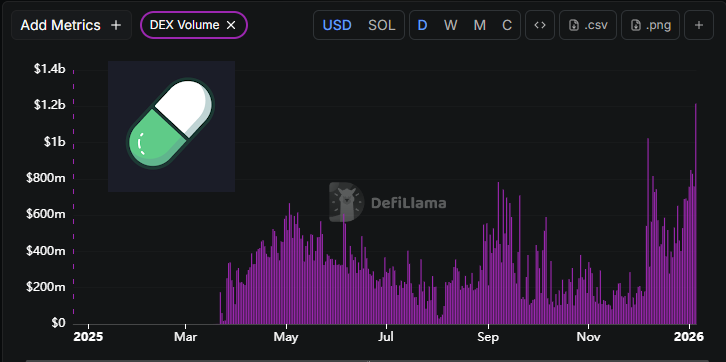Select weekly (W) interval

pyautogui.click(x=450, y=25)
